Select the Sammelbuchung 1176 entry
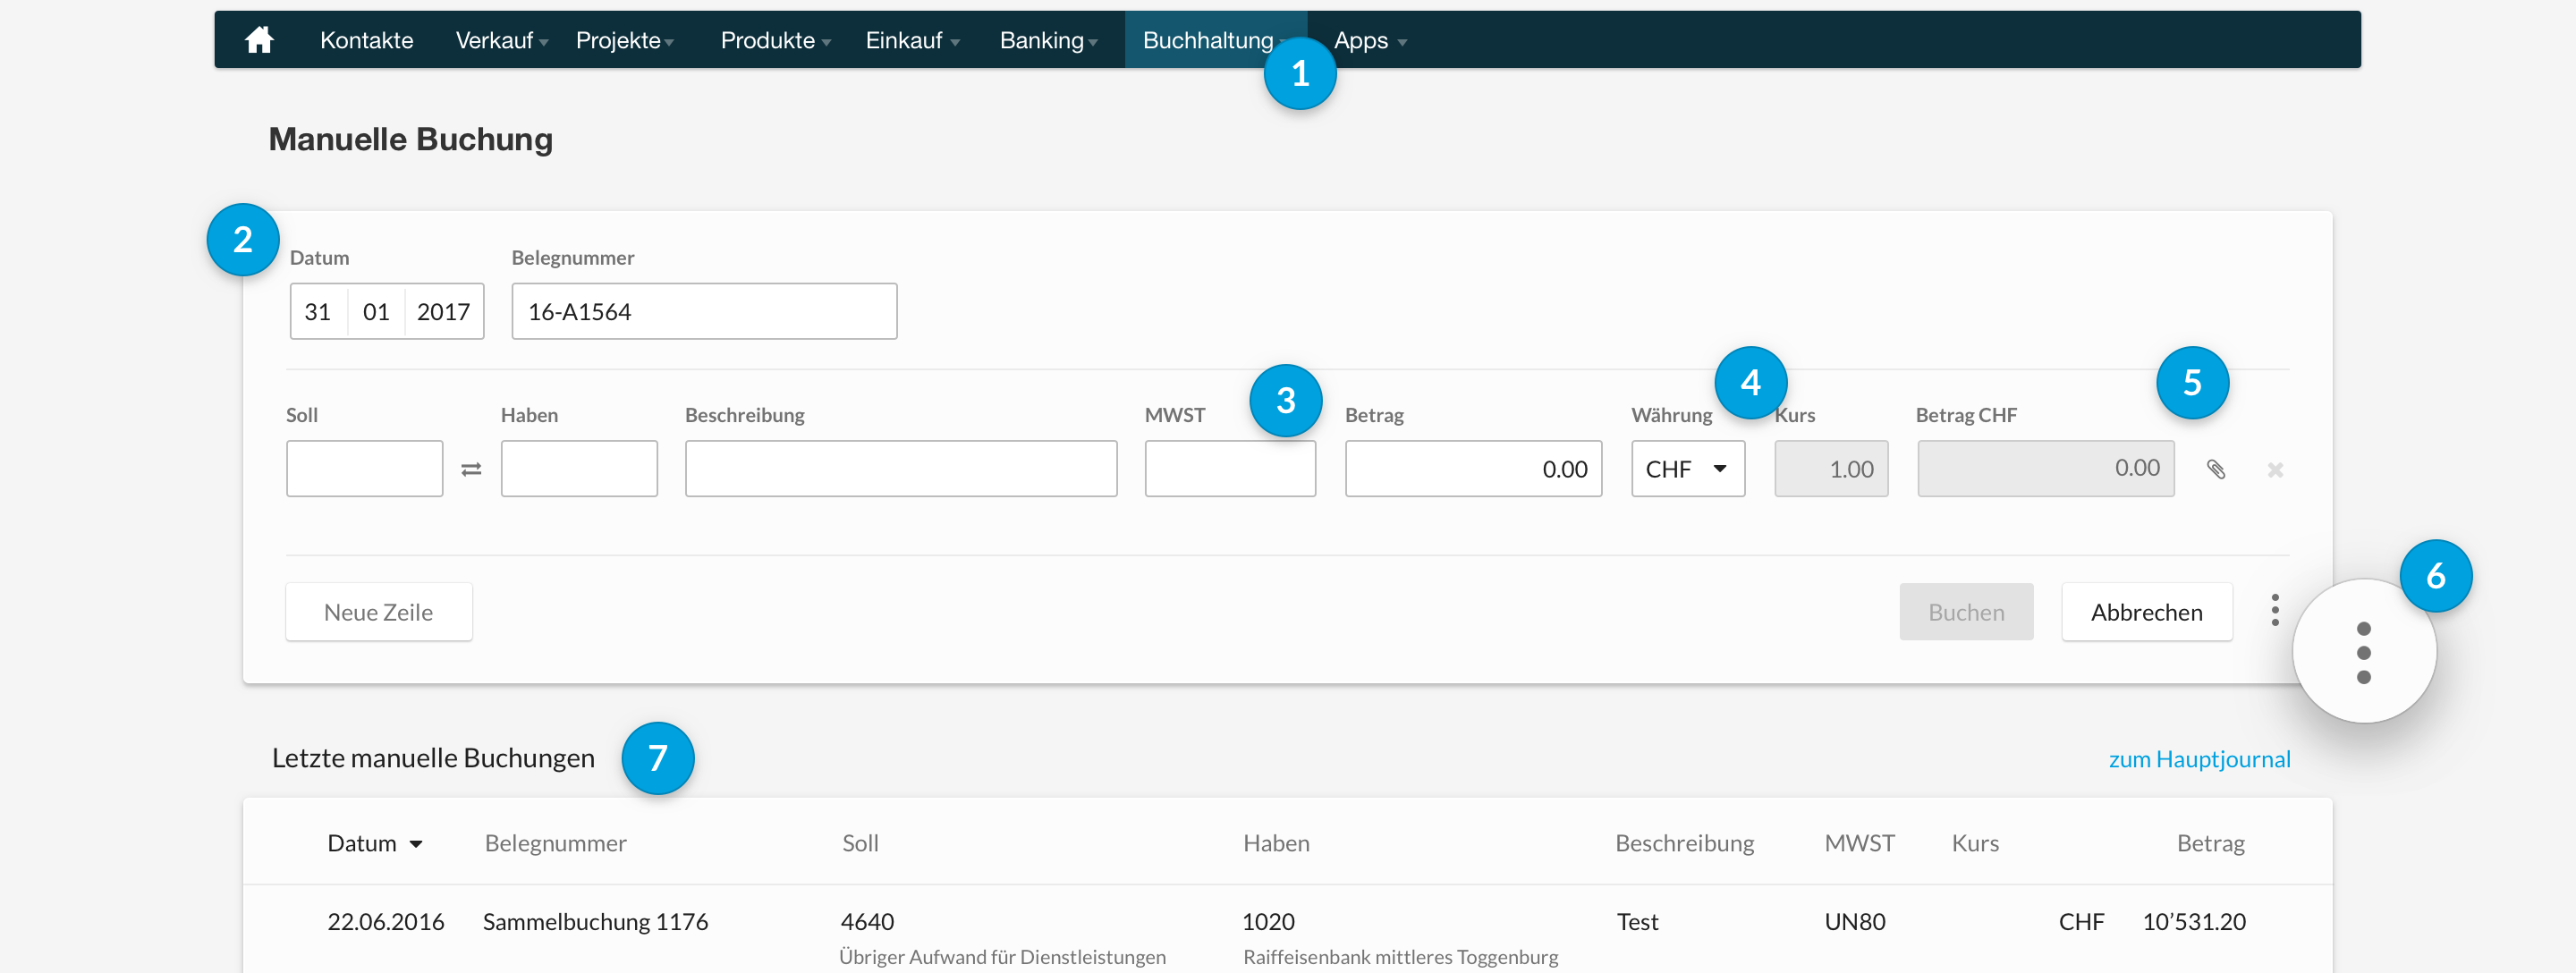 [x=595, y=921]
